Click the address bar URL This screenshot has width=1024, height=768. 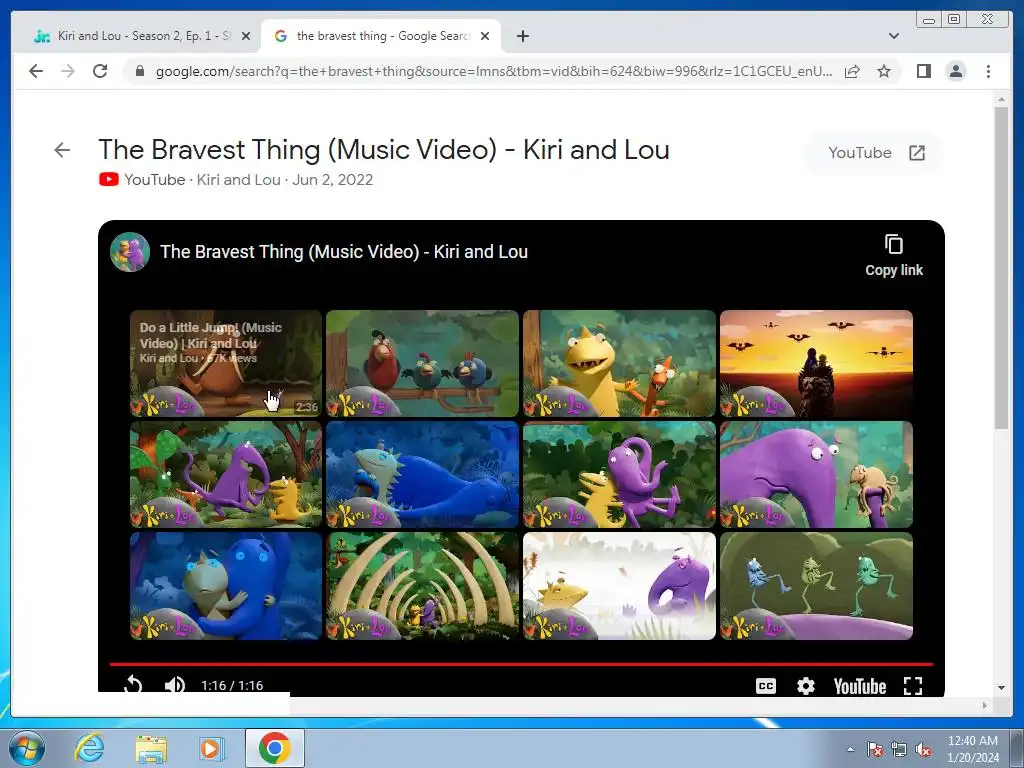click(x=493, y=71)
